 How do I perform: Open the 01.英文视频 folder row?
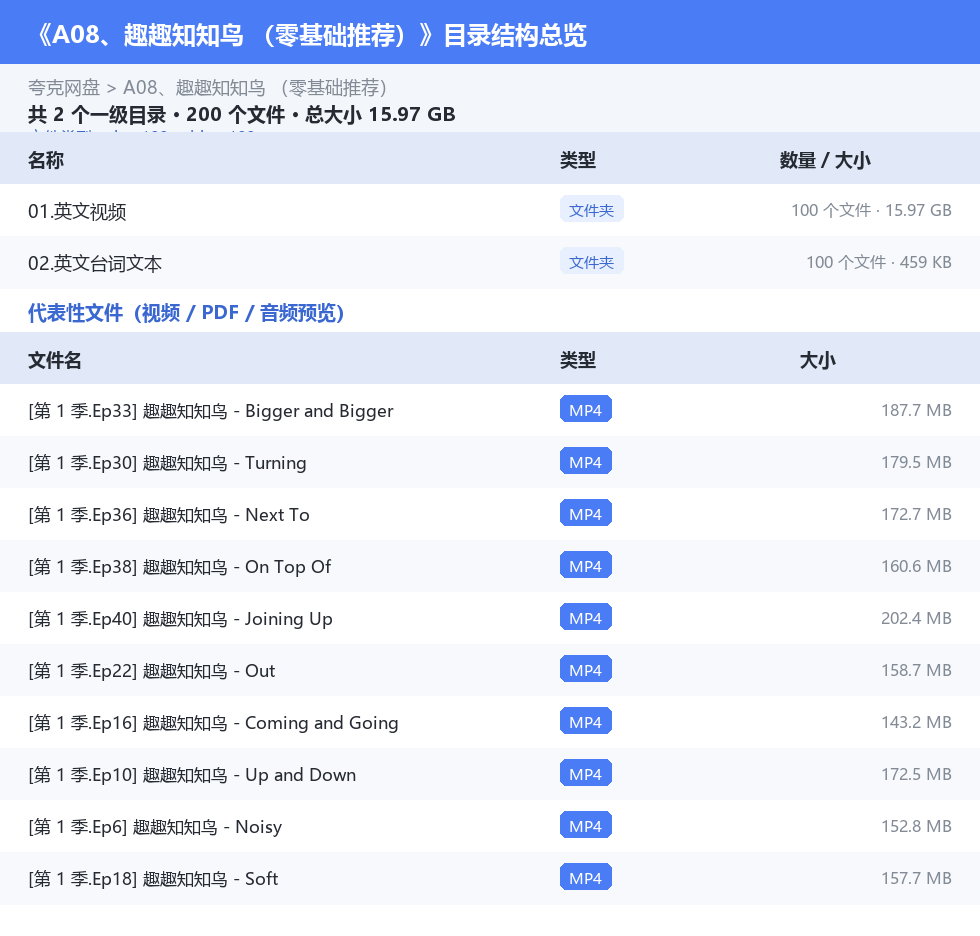(x=490, y=211)
